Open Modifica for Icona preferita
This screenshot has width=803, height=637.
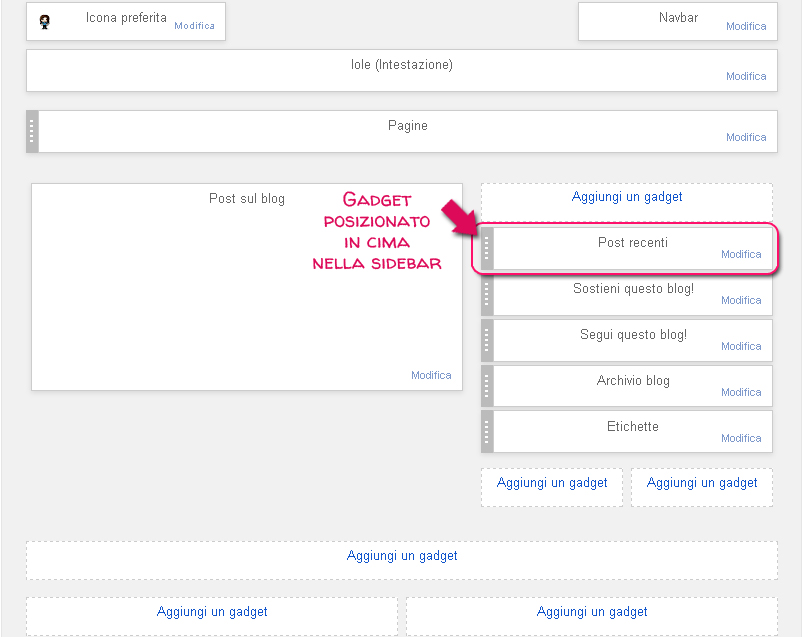click(x=194, y=26)
